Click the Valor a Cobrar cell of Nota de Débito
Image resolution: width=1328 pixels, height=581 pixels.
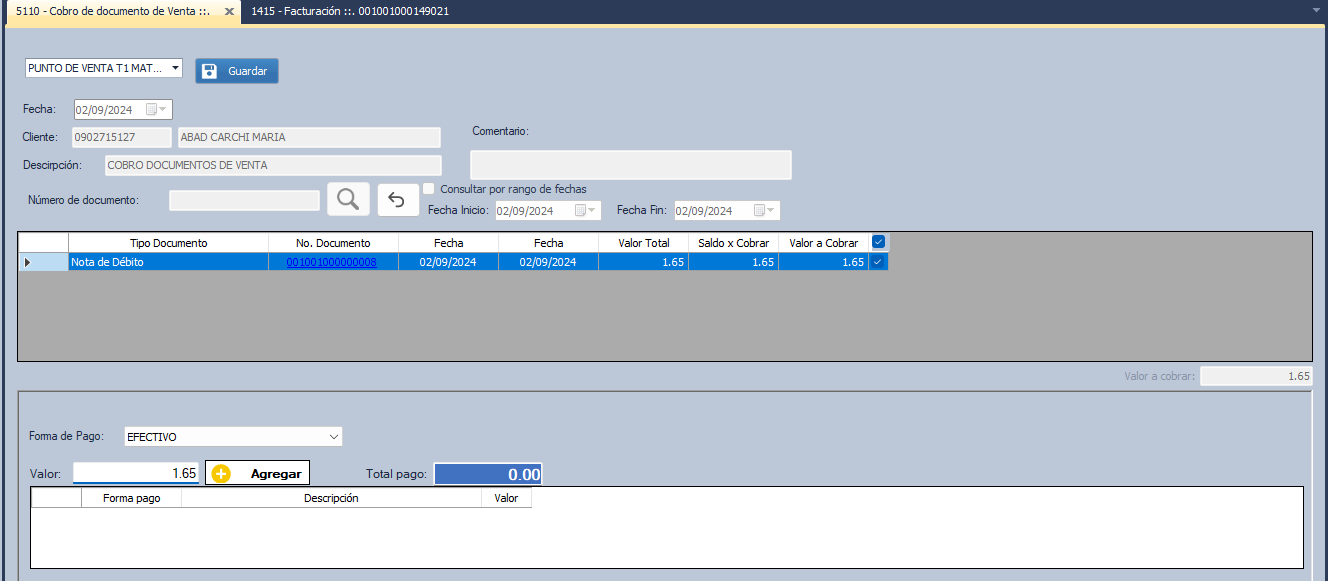823,262
